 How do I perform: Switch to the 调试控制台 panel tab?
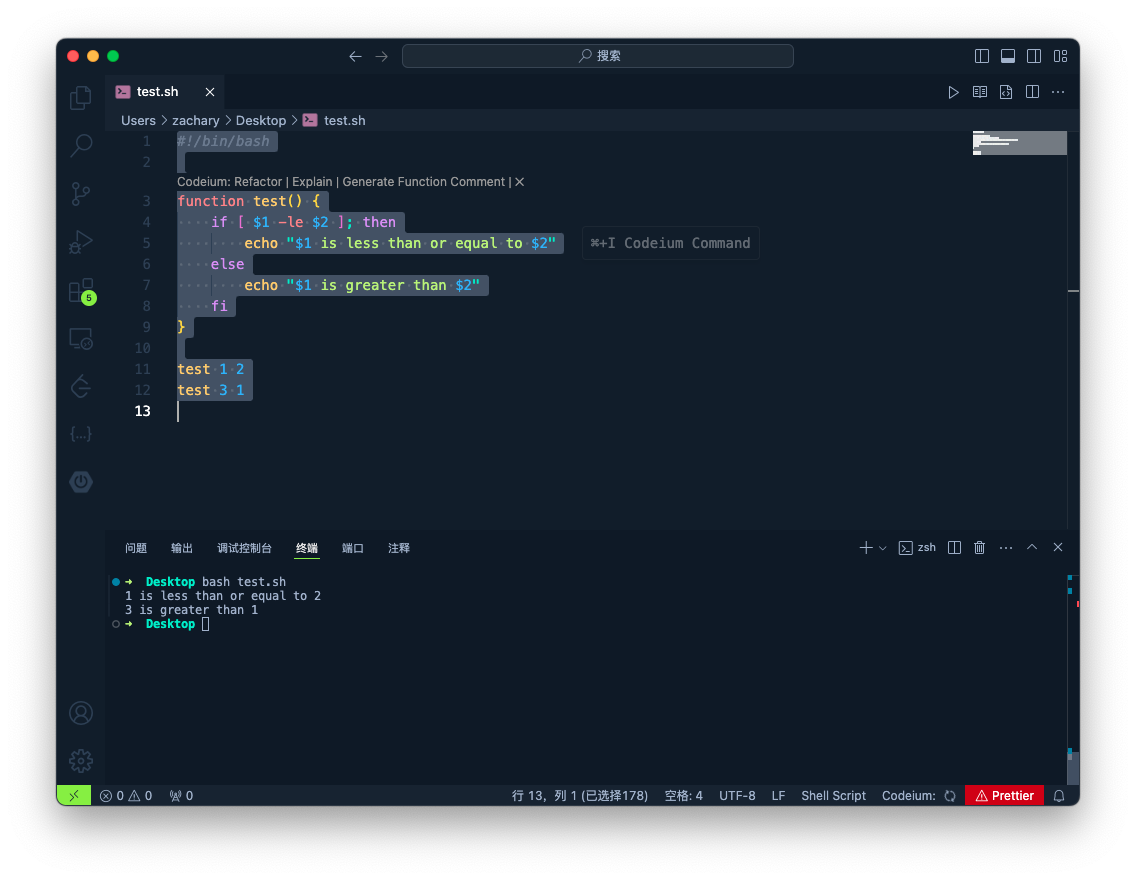click(x=244, y=548)
